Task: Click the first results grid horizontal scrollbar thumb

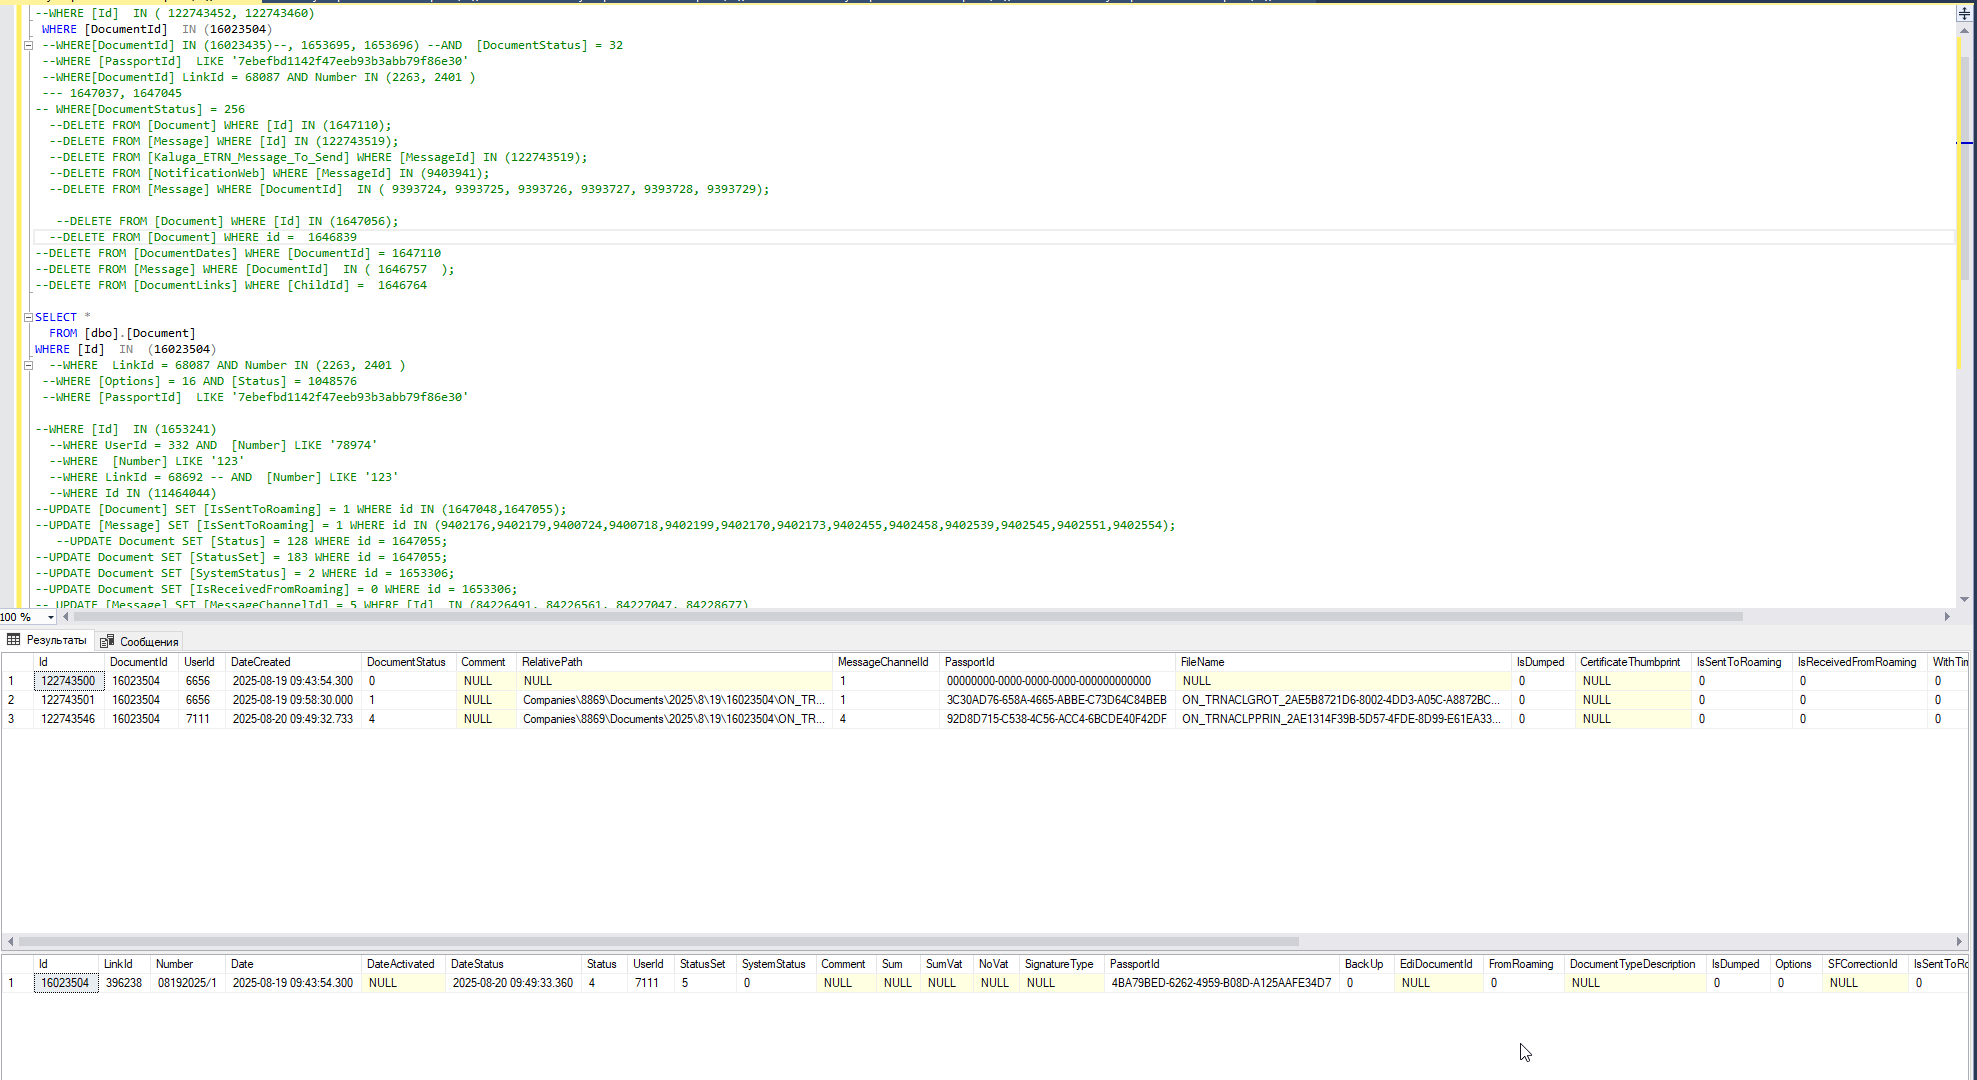Action: (658, 941)
